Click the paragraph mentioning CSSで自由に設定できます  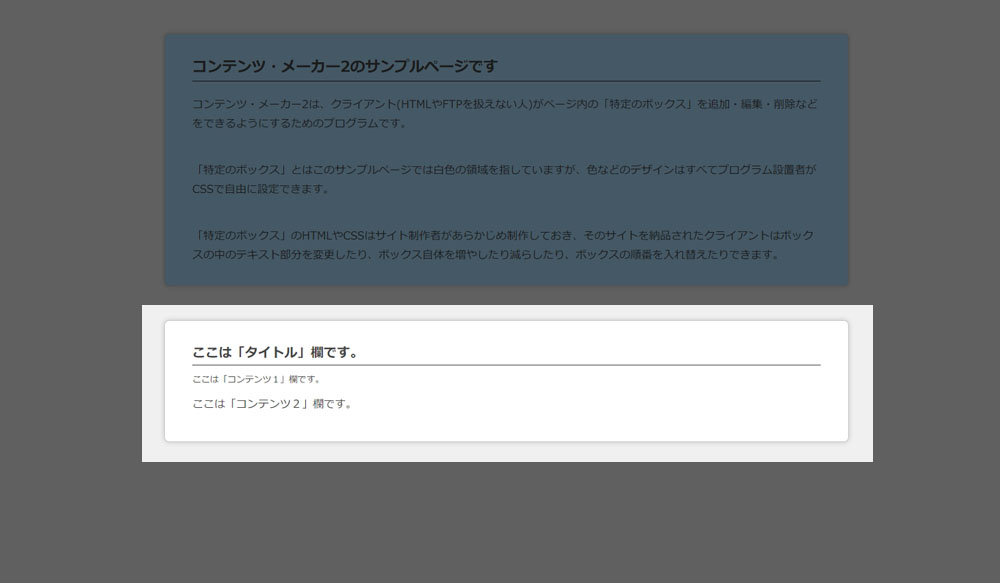[x=505, y=179]
